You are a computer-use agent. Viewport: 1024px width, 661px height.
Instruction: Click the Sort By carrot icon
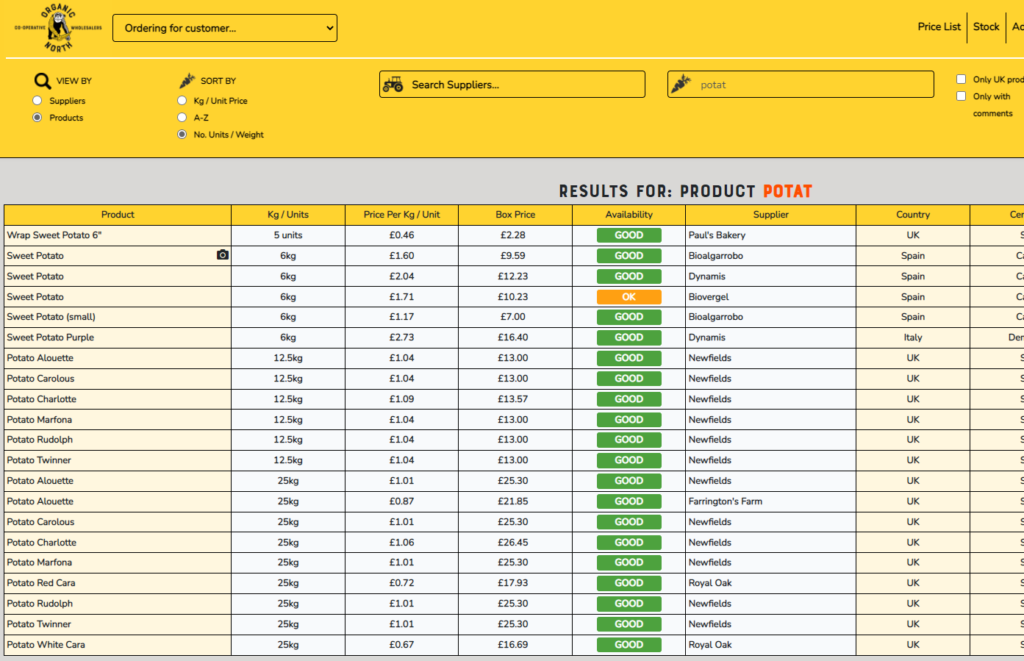coord(187,80)
